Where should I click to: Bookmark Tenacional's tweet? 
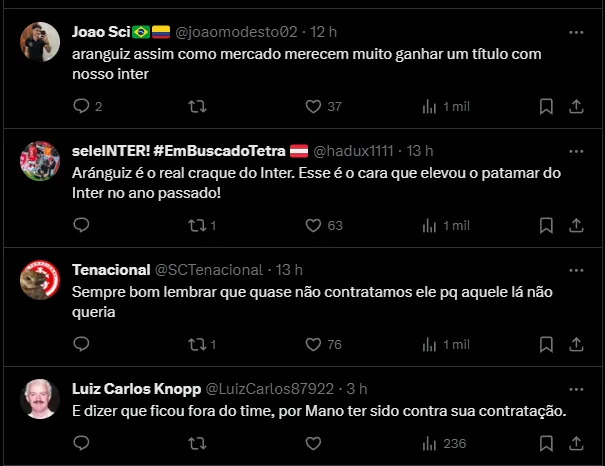coord(546,344)
